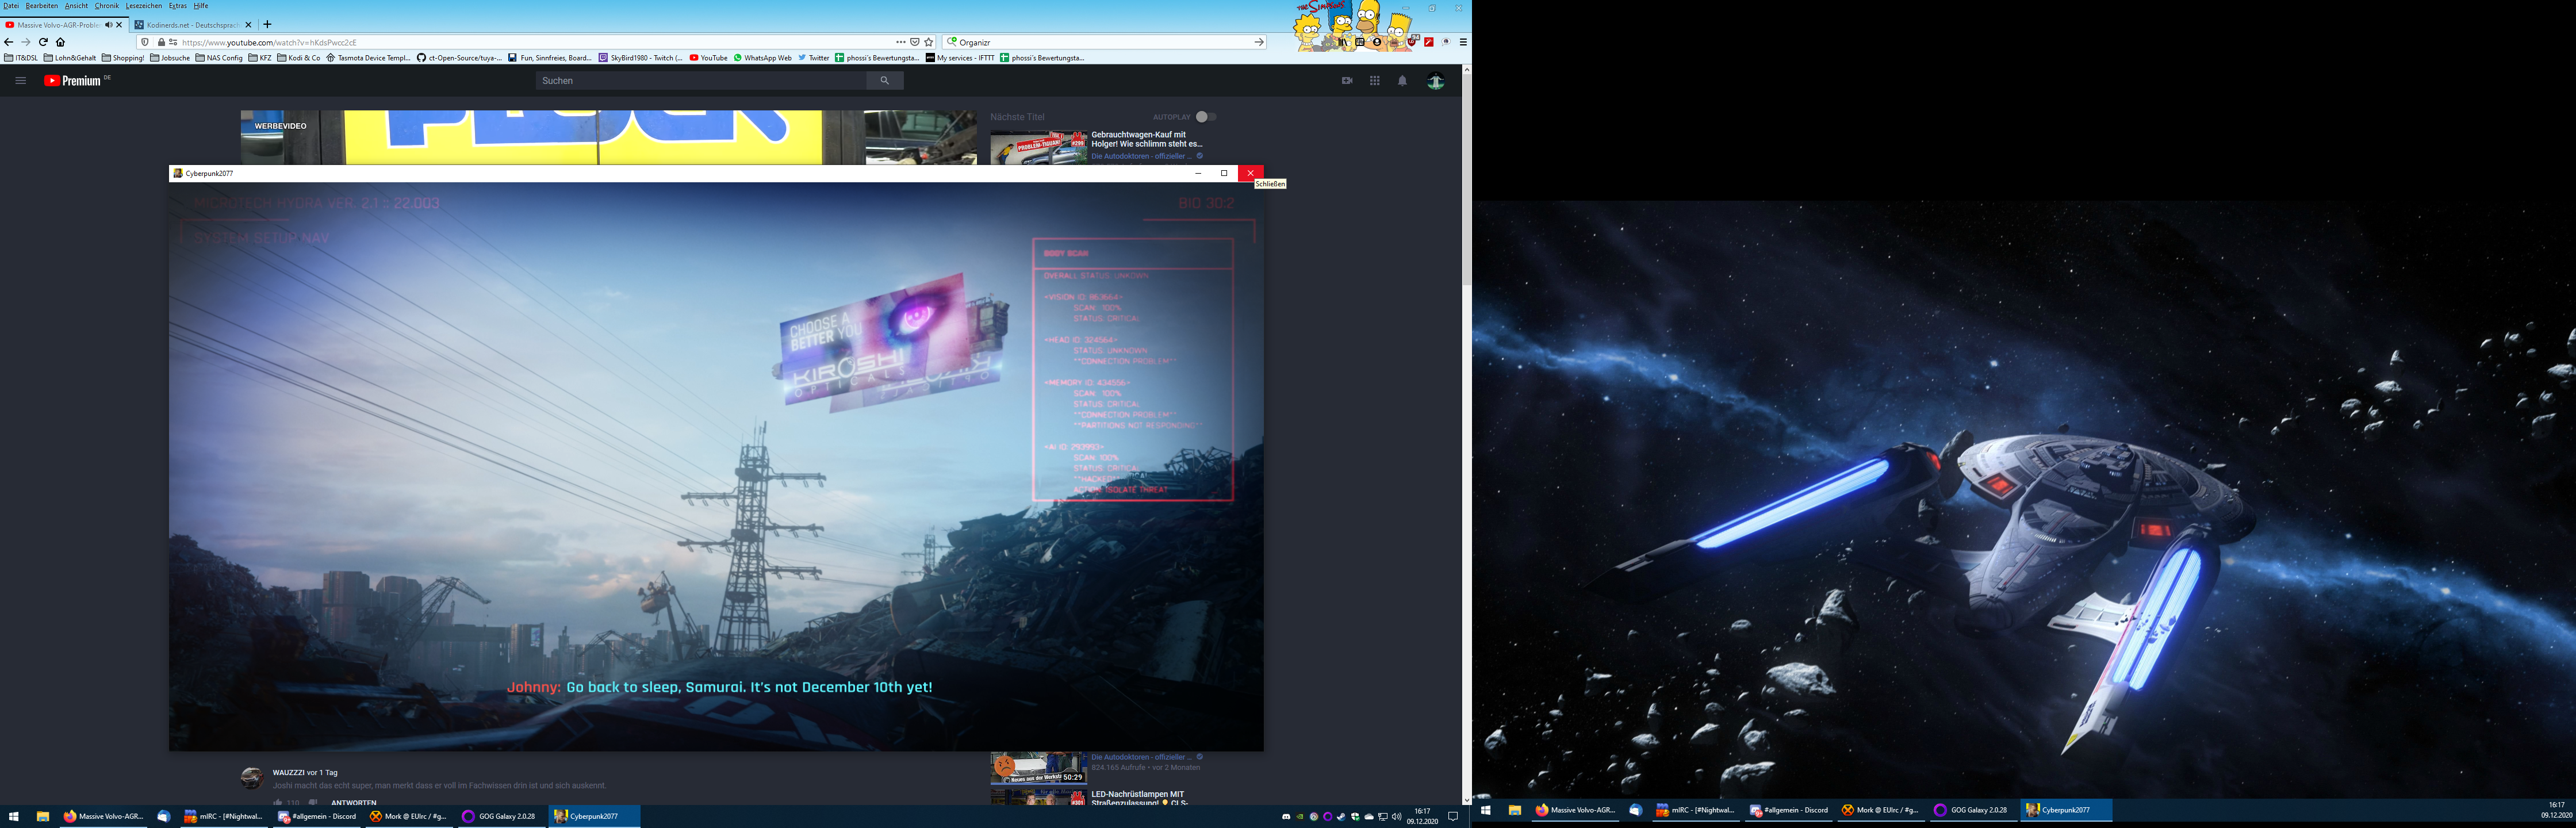This screenshot has width=2576, height=828.
Task: Create a video with camera icon
Action: pyautogui.click(x=1347, y=81)
